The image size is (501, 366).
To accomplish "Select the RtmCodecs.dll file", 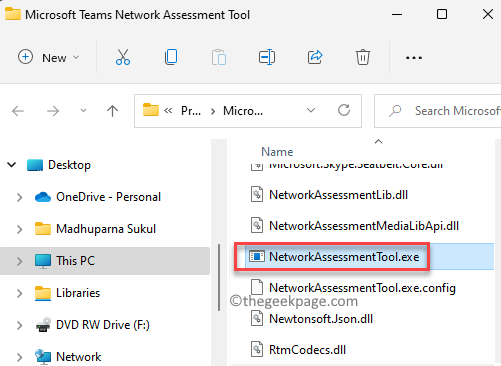I will click(x=307, y=350).
